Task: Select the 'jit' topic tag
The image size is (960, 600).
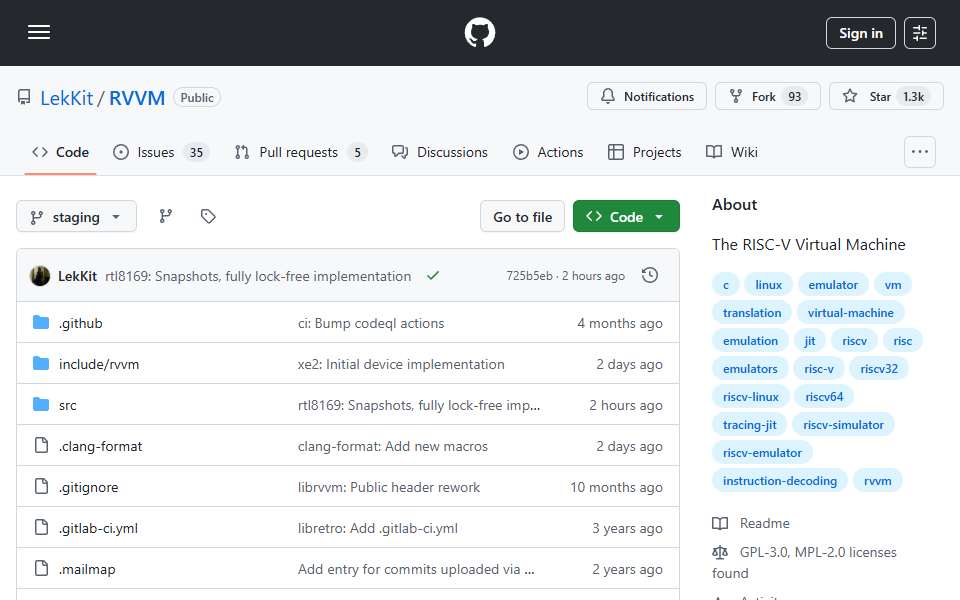Action: (809, 341)
